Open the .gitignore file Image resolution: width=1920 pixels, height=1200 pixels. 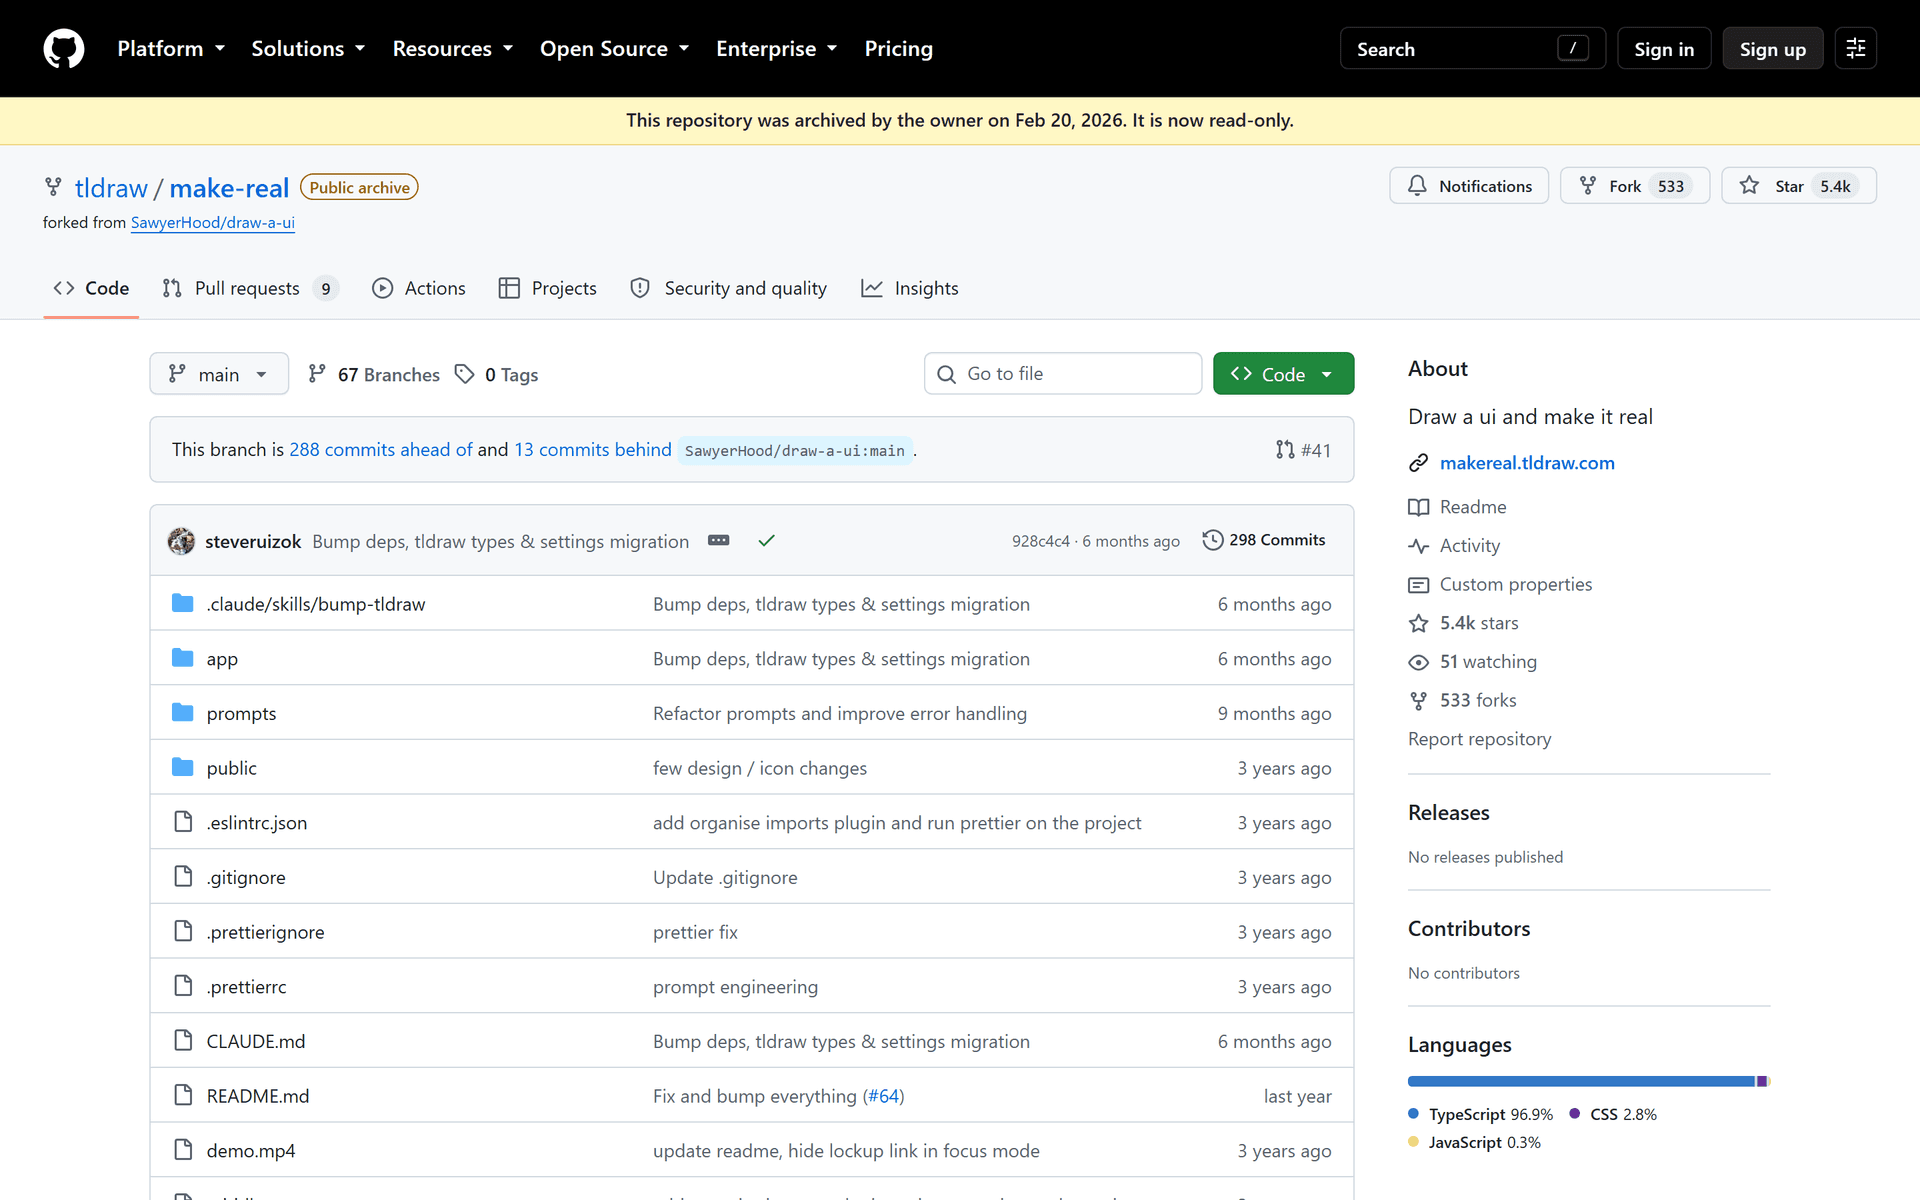point(246,877)
